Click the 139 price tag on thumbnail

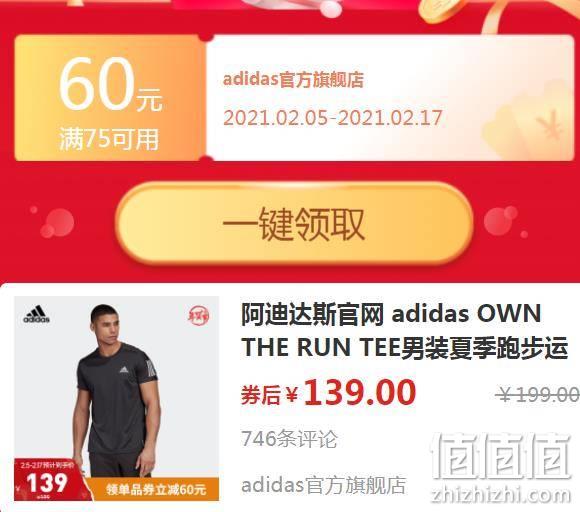pyautogui.click(x=47, y=482)
